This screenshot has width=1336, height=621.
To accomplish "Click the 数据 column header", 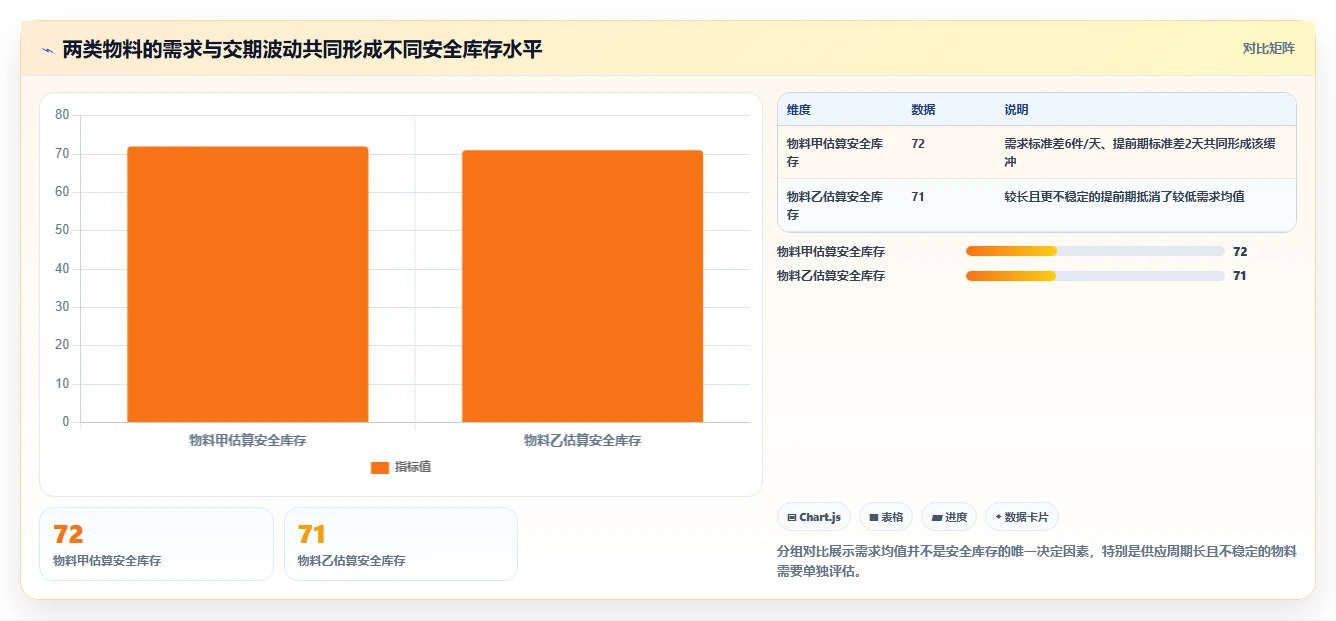I will pos(923,110).
